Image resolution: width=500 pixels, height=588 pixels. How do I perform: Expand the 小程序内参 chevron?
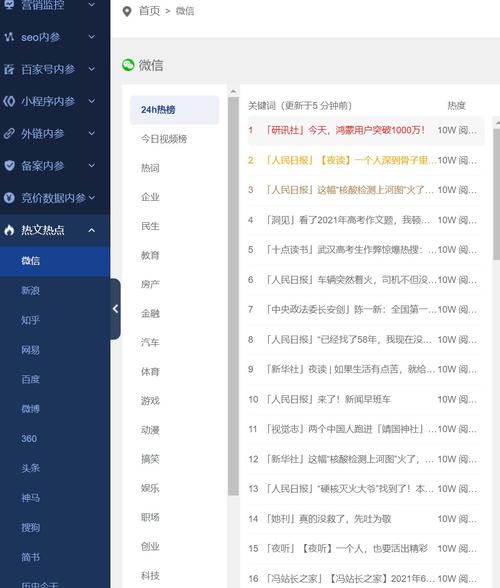coord(92,101)
